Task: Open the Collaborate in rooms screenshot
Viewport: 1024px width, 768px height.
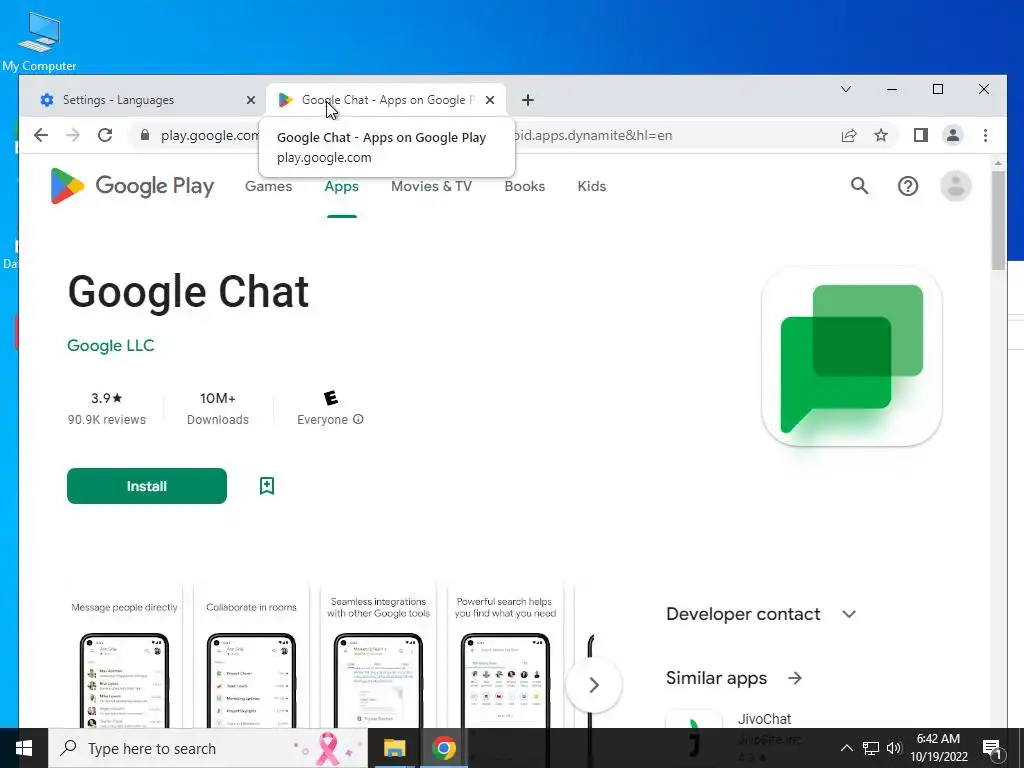Action: 251,656
